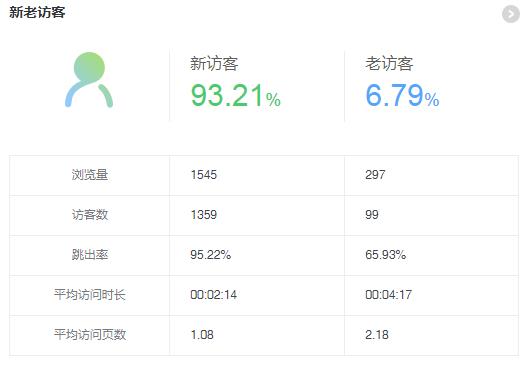Viewport: 520px width, 365px height.
Task: Click the duration value 00:04:17
Action: point(389,295)
